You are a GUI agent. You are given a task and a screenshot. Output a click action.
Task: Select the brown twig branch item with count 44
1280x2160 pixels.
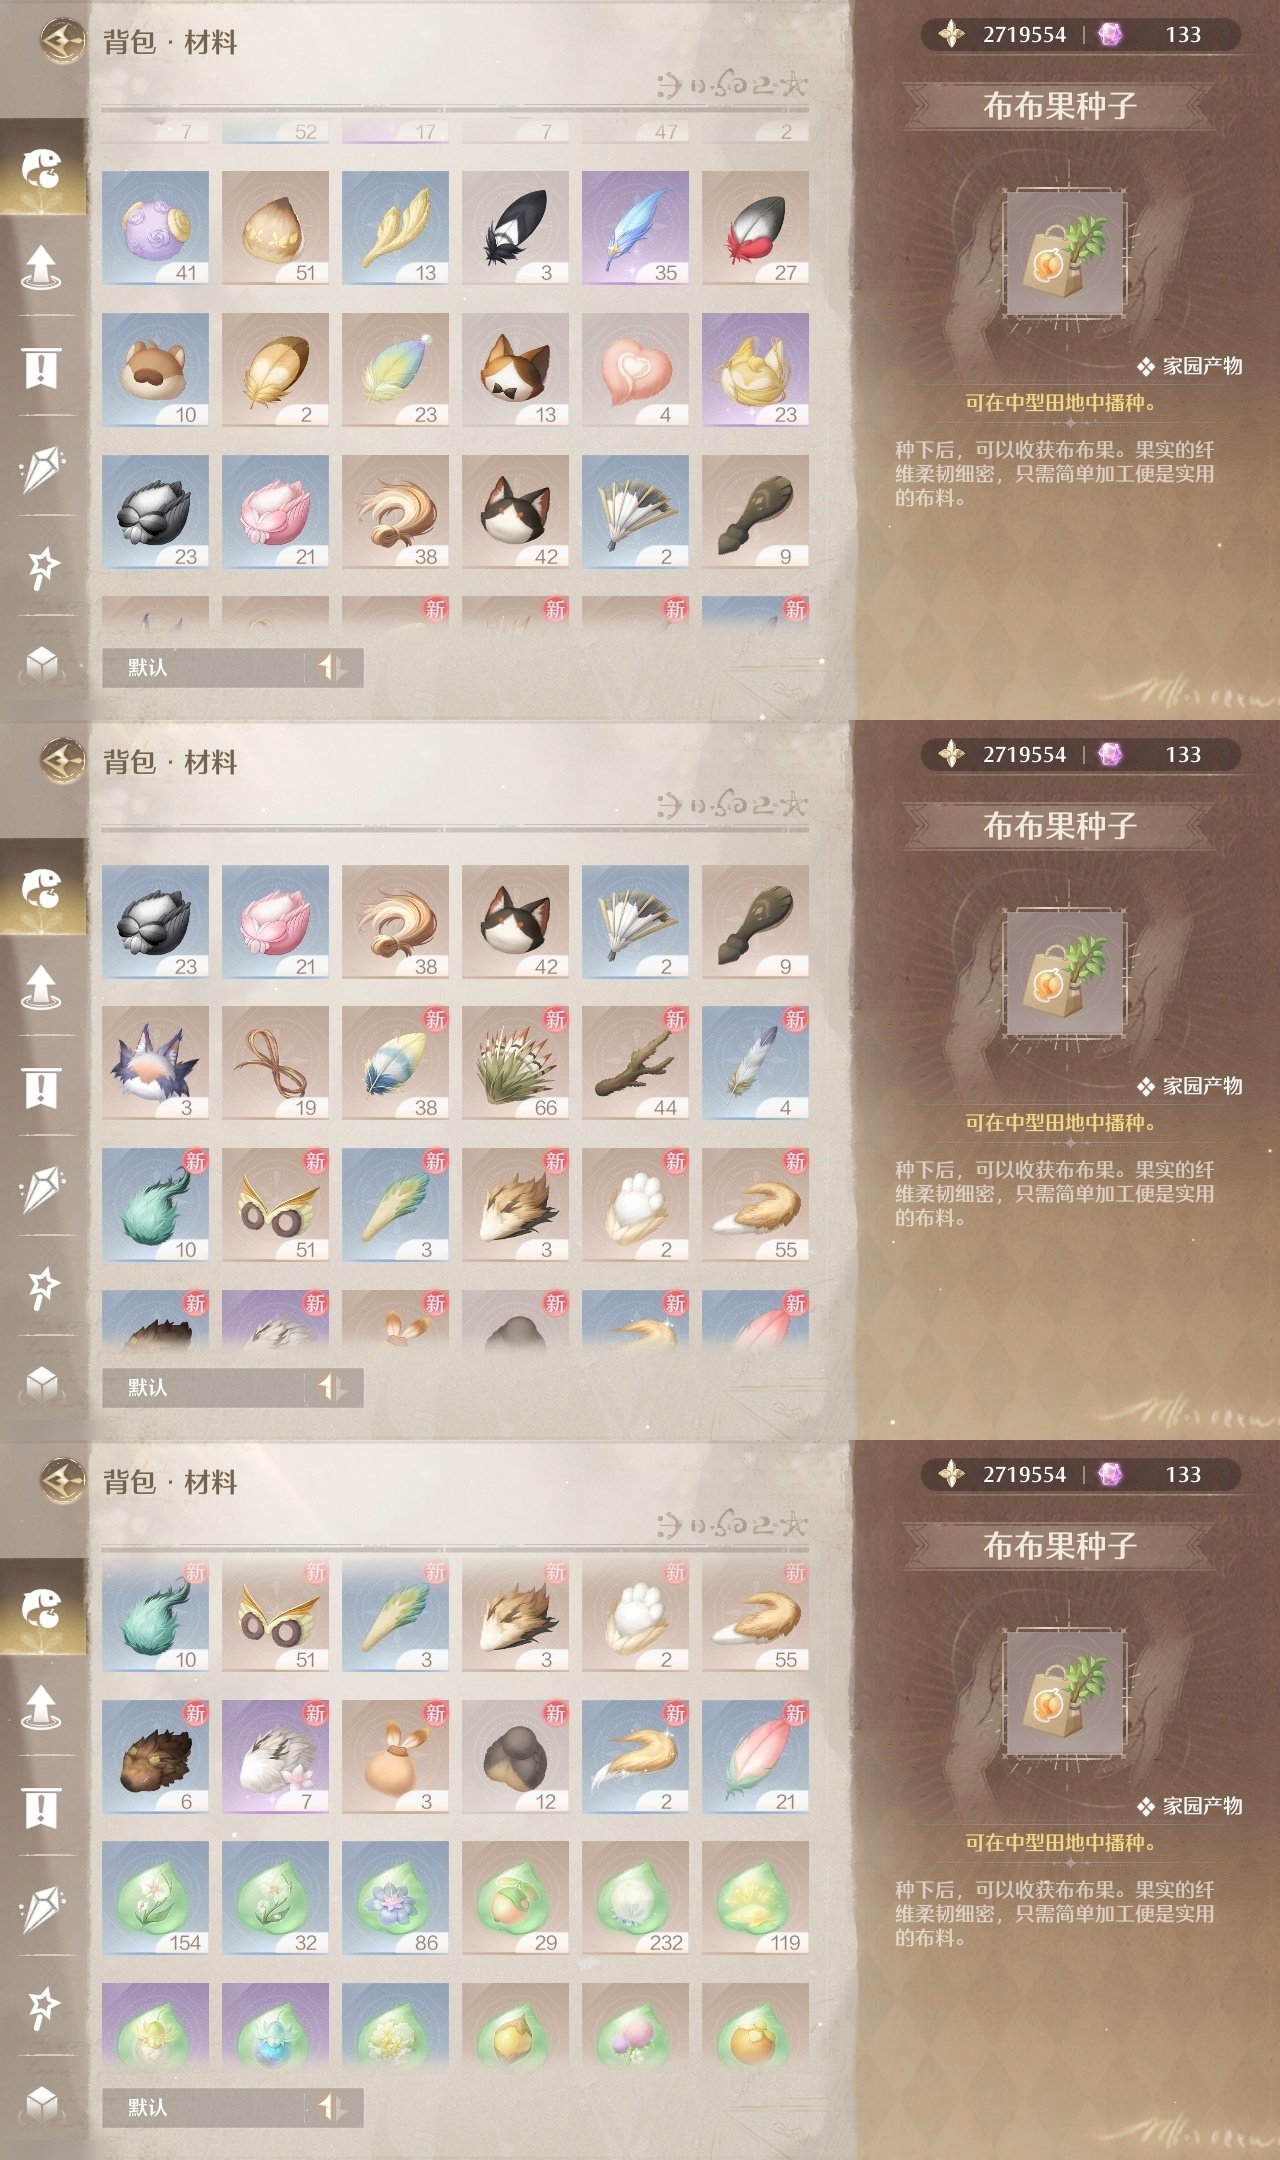click(x=635, y=1063)
